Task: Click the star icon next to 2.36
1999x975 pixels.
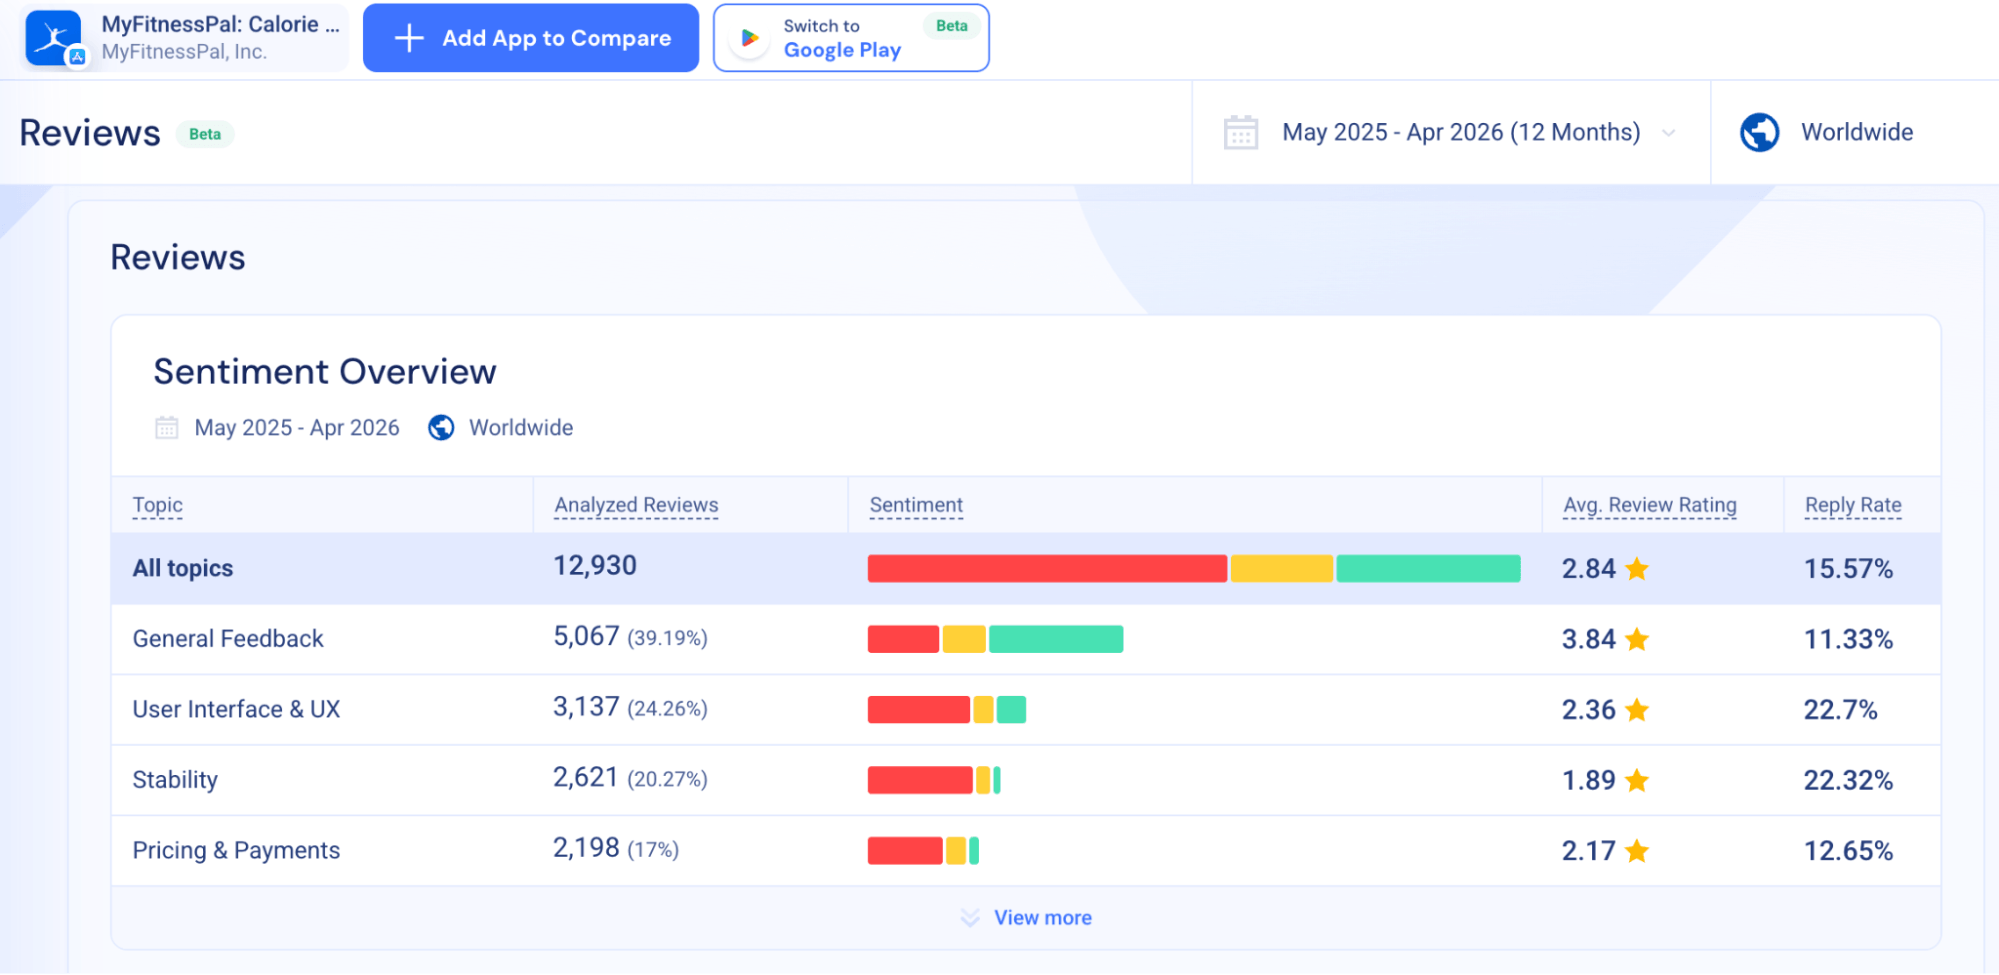Action: pos(1637,710)
